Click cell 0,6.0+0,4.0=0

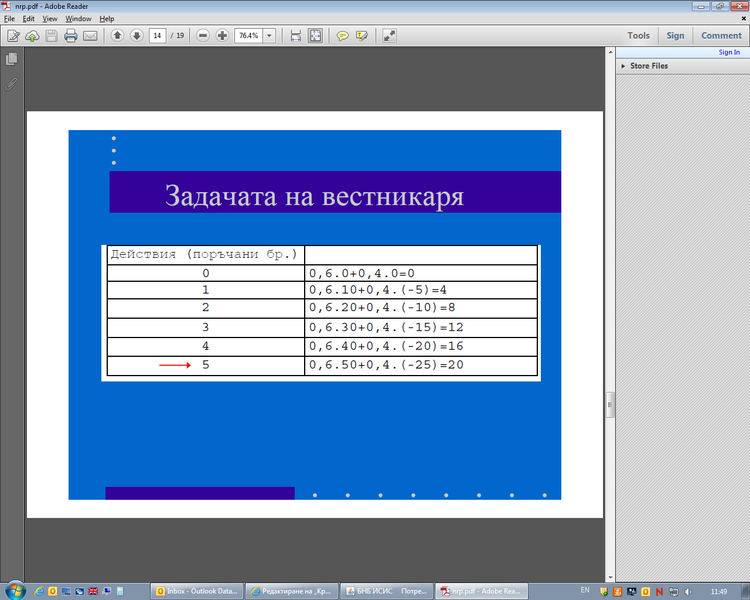coord(421,273)
